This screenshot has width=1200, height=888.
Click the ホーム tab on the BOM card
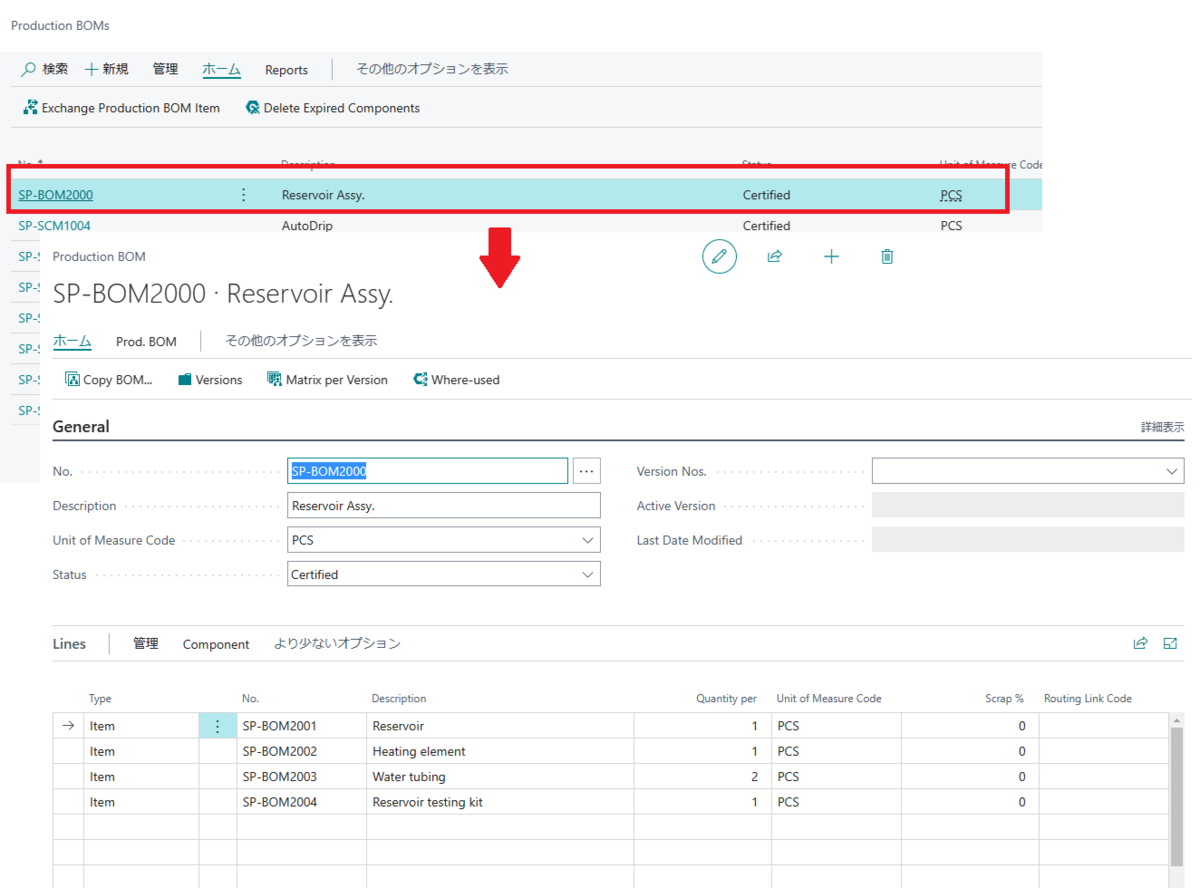(x=72, y=341)
